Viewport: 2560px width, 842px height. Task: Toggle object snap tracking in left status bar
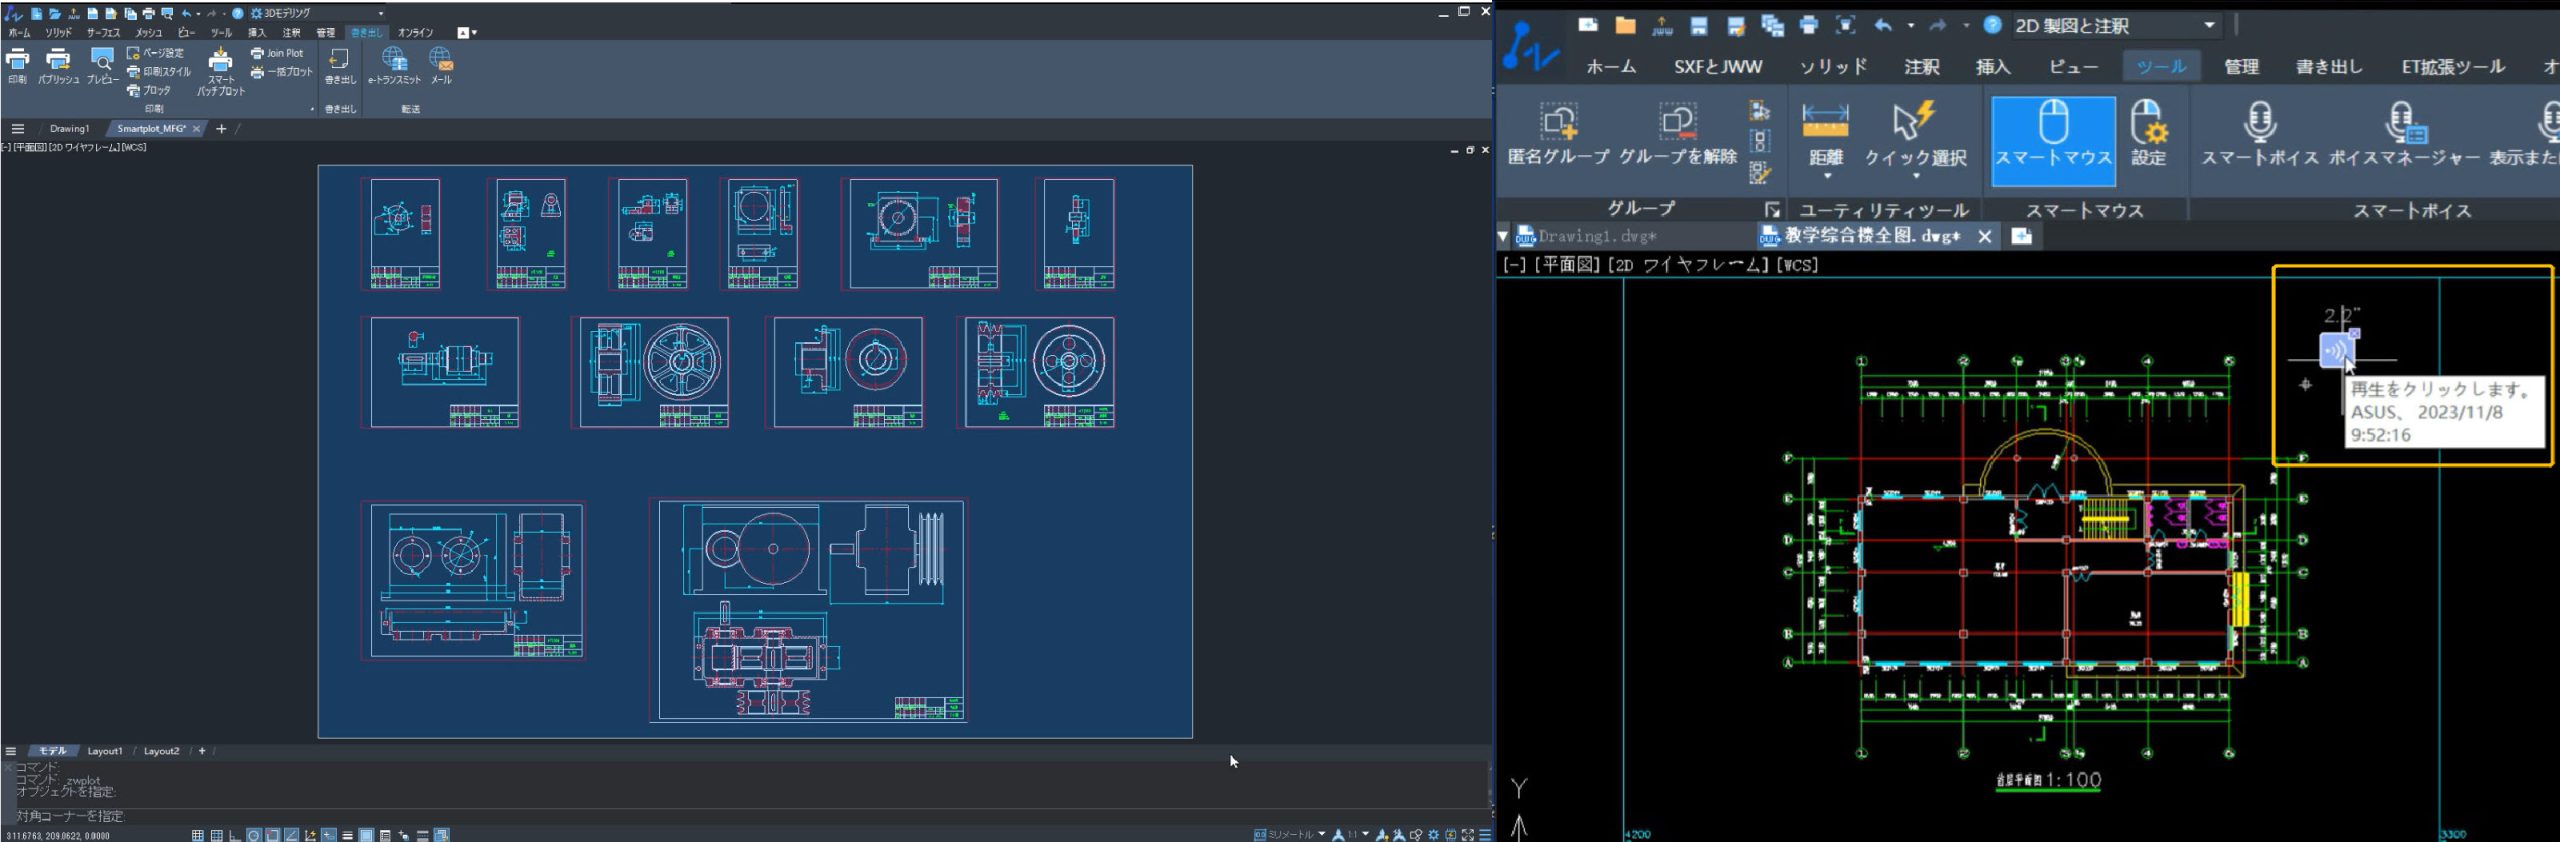click(x=291, y=835)
